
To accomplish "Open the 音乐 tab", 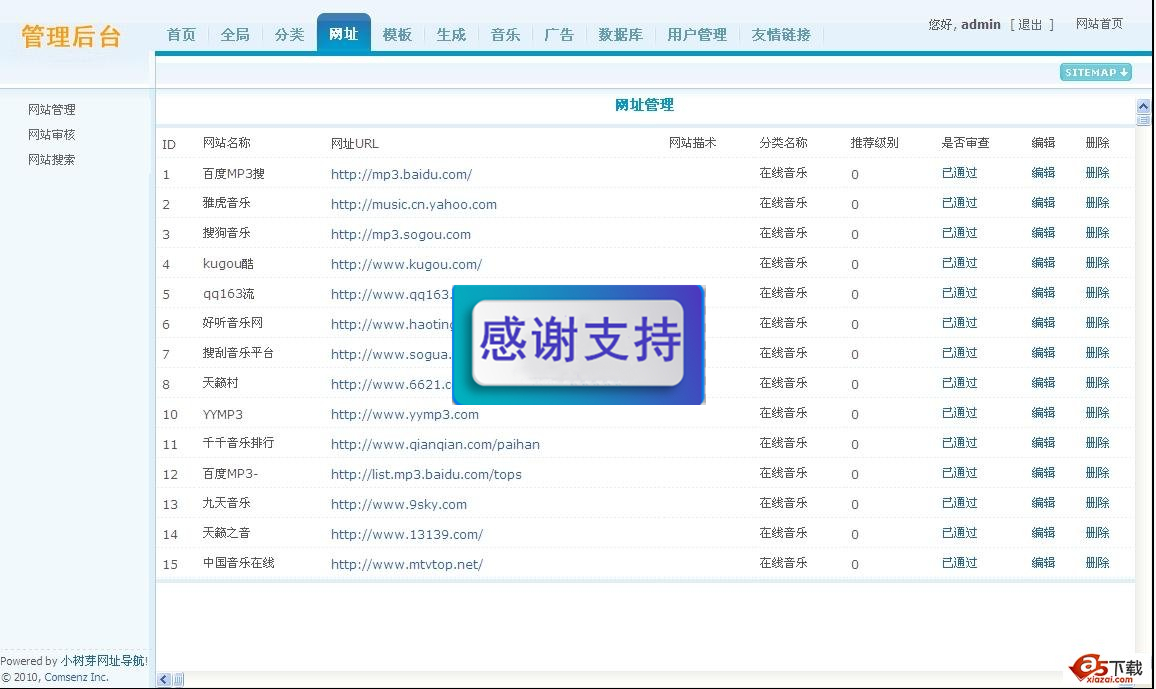I will [x=506, y=35].
